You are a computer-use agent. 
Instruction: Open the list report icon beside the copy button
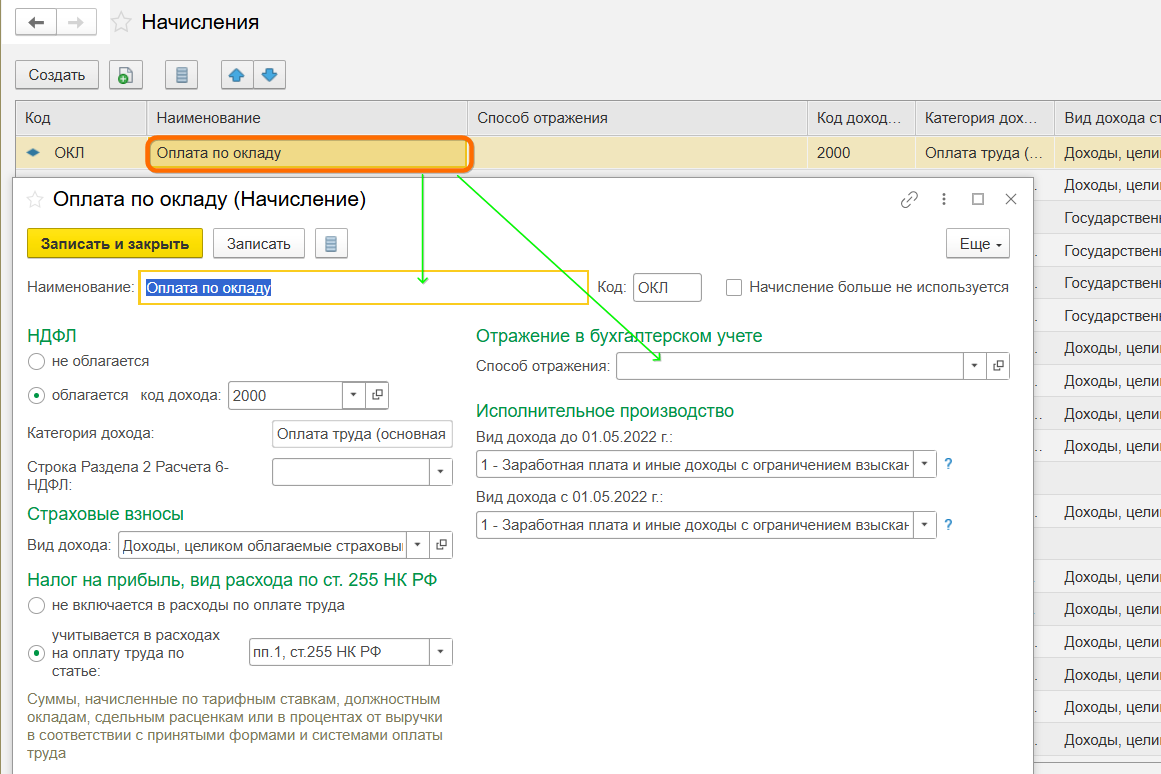(x=181, y=75)
